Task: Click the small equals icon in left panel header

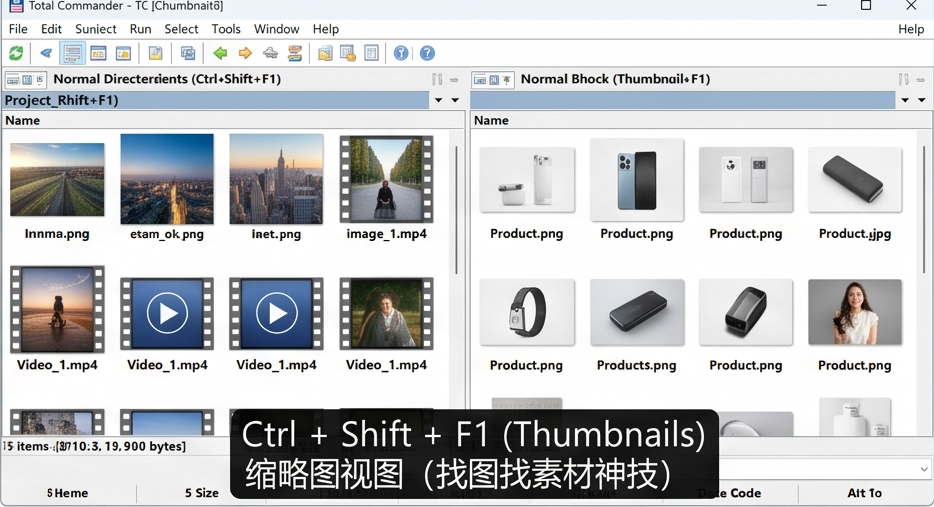Action: 454,79
